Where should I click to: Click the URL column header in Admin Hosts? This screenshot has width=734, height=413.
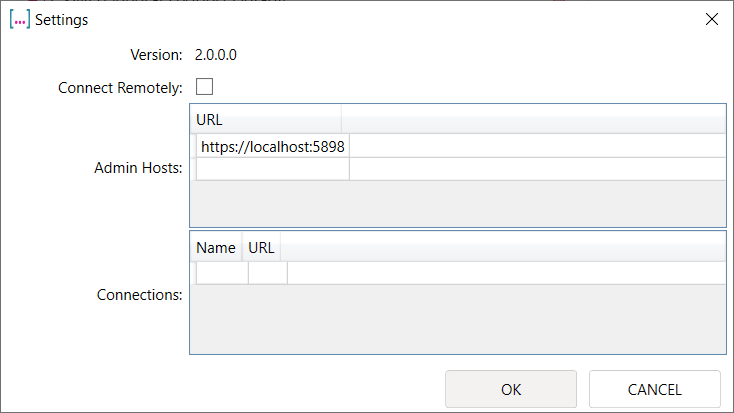click(266, 119)
